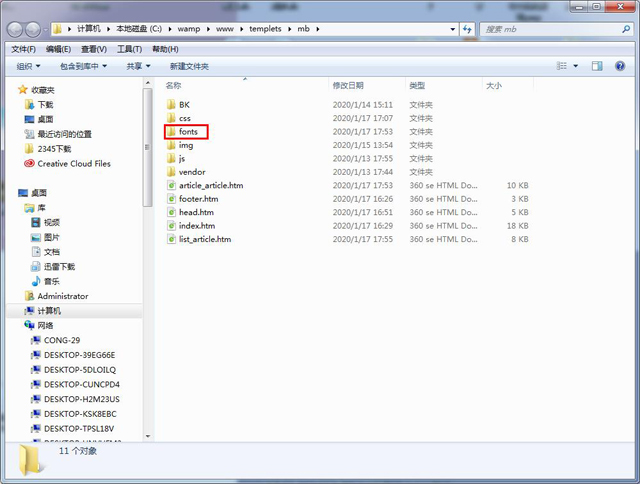Open the 编辑(E) menu
Screen dimensions: 640x484
pos(58,49)
